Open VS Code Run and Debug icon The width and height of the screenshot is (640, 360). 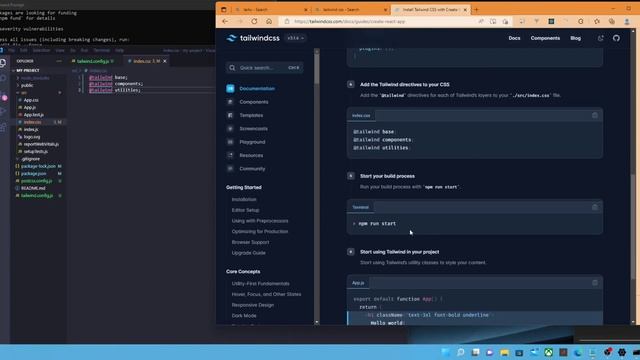3,111
